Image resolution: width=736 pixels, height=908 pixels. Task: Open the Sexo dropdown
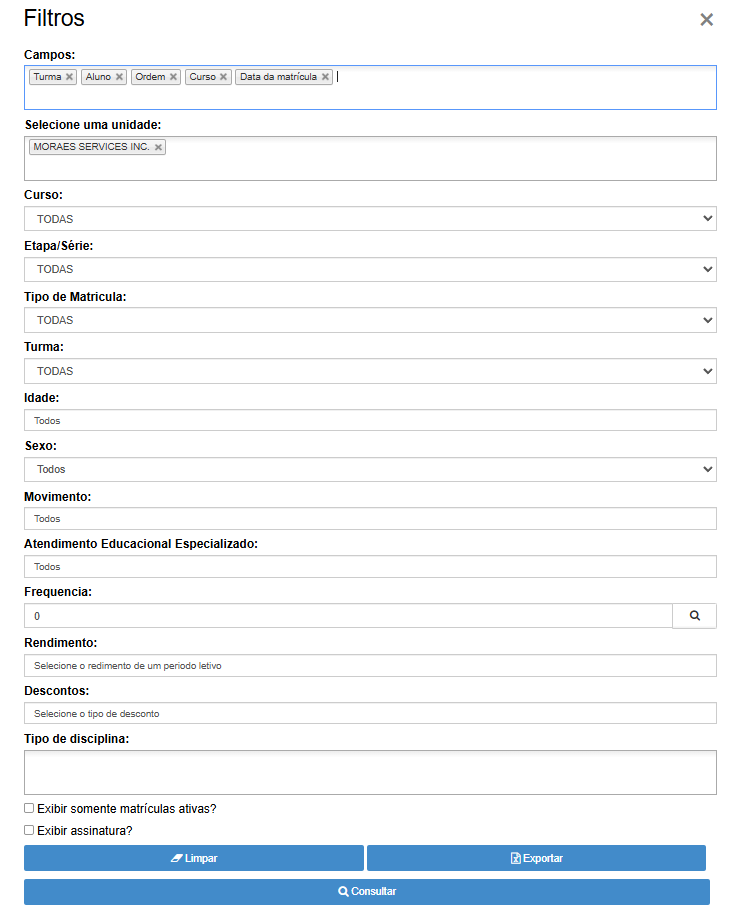370,470
